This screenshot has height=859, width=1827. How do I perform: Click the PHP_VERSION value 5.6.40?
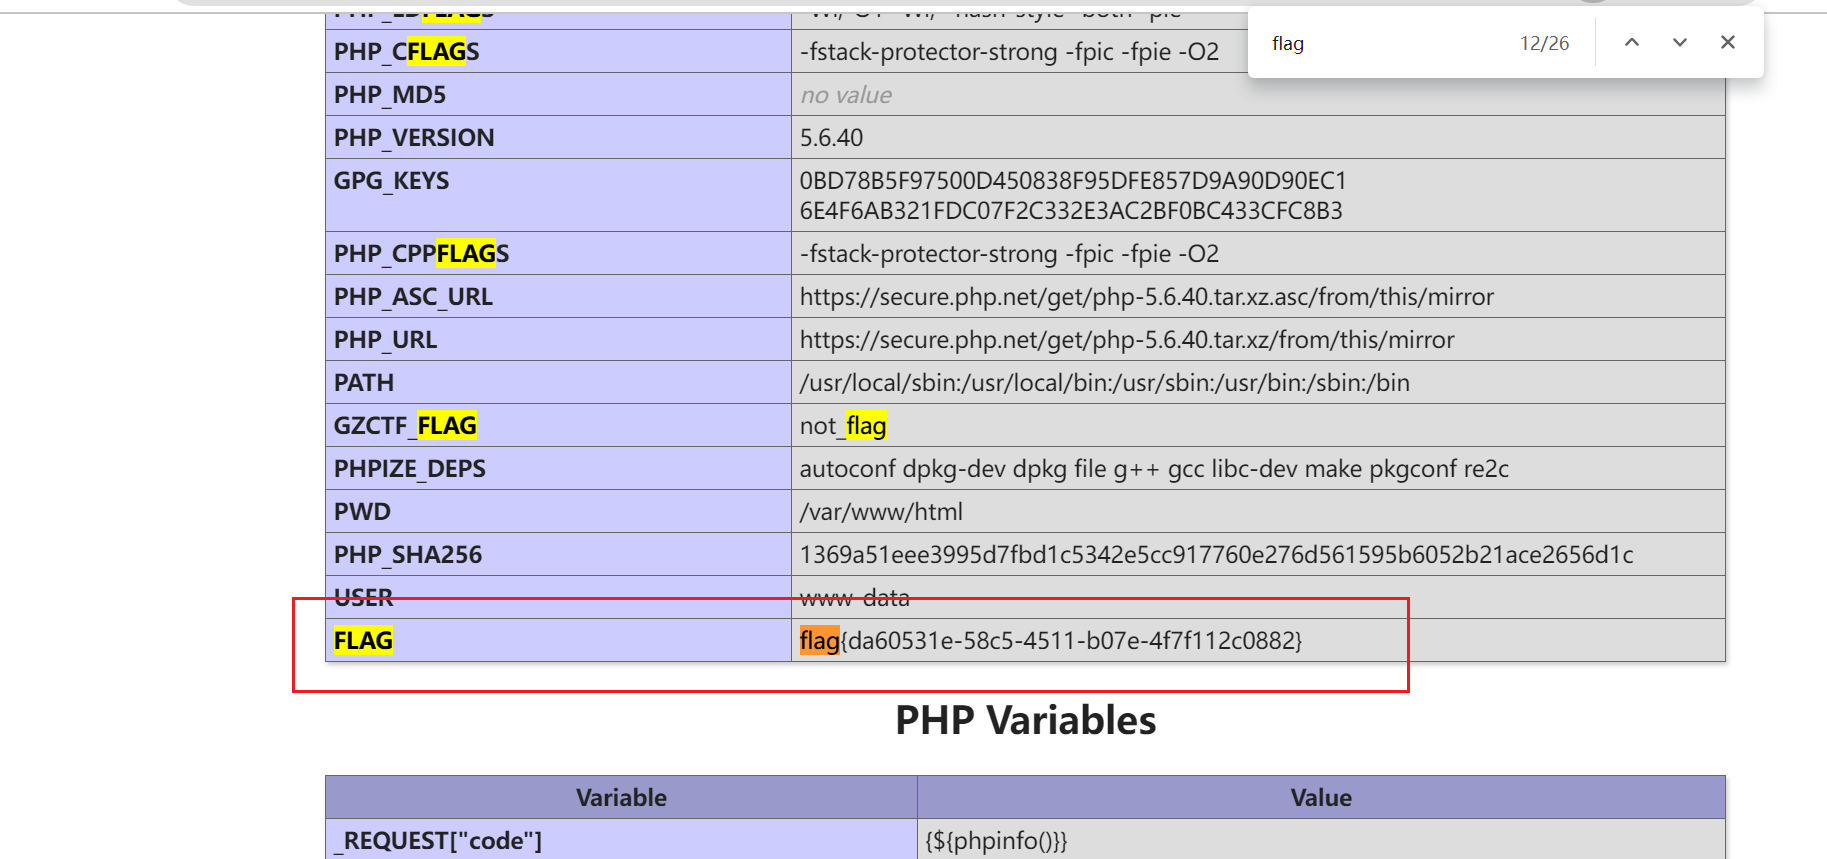click(x=831, y=138)
